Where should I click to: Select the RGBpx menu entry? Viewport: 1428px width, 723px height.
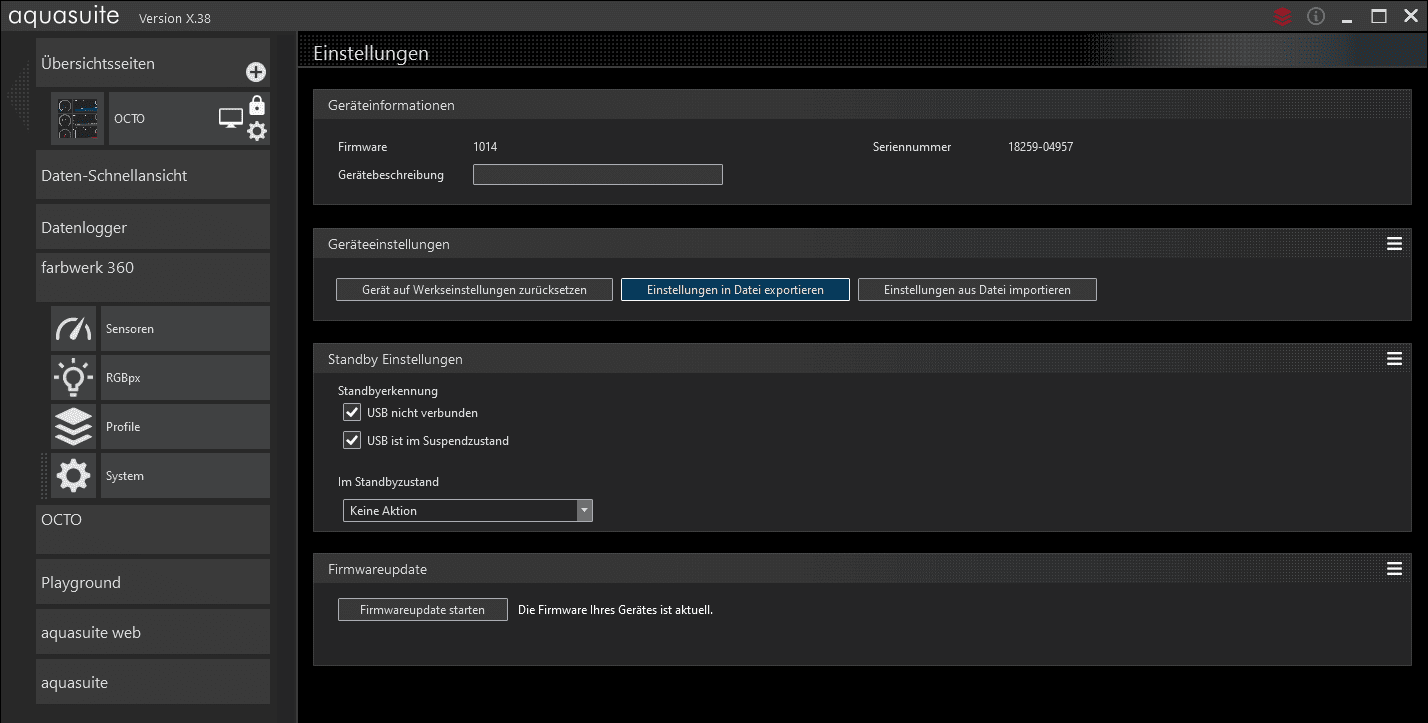click(x=185, y=378)
